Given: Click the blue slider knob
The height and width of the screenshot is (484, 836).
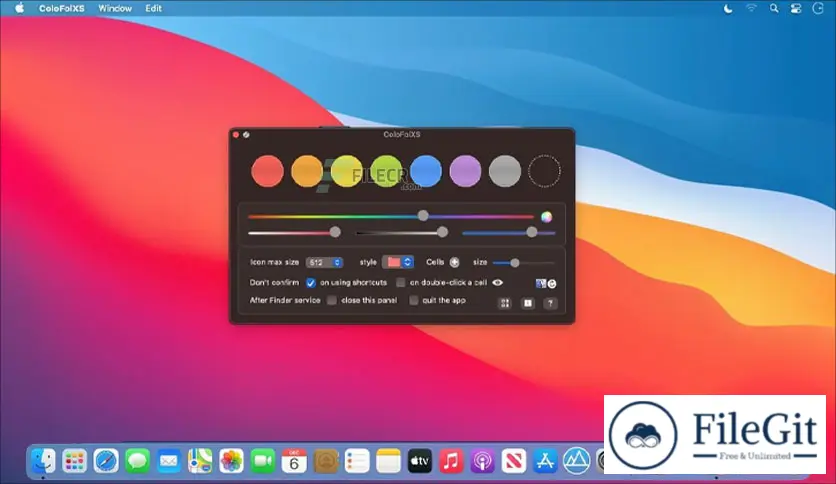Looking at the screenshot, I should point(532,232).
